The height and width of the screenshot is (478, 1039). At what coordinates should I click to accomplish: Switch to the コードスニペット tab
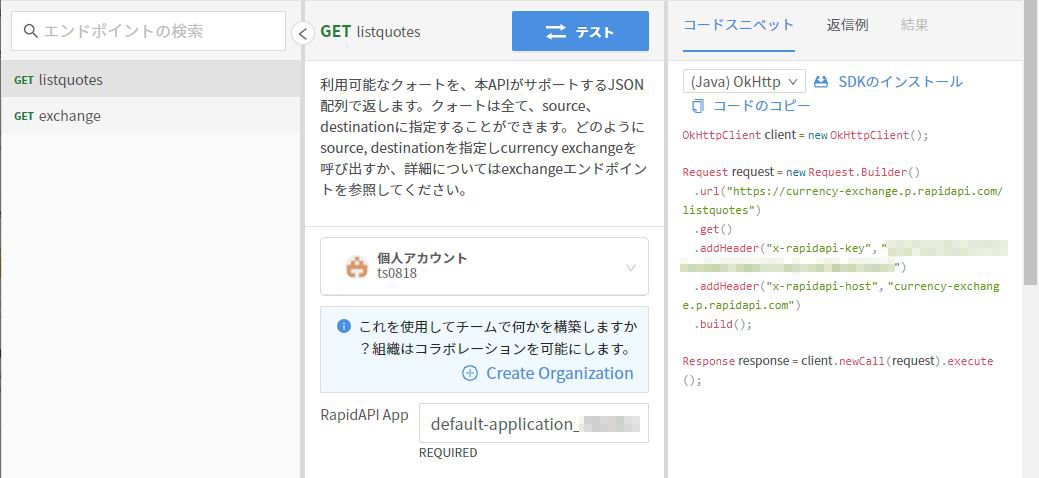738,25
